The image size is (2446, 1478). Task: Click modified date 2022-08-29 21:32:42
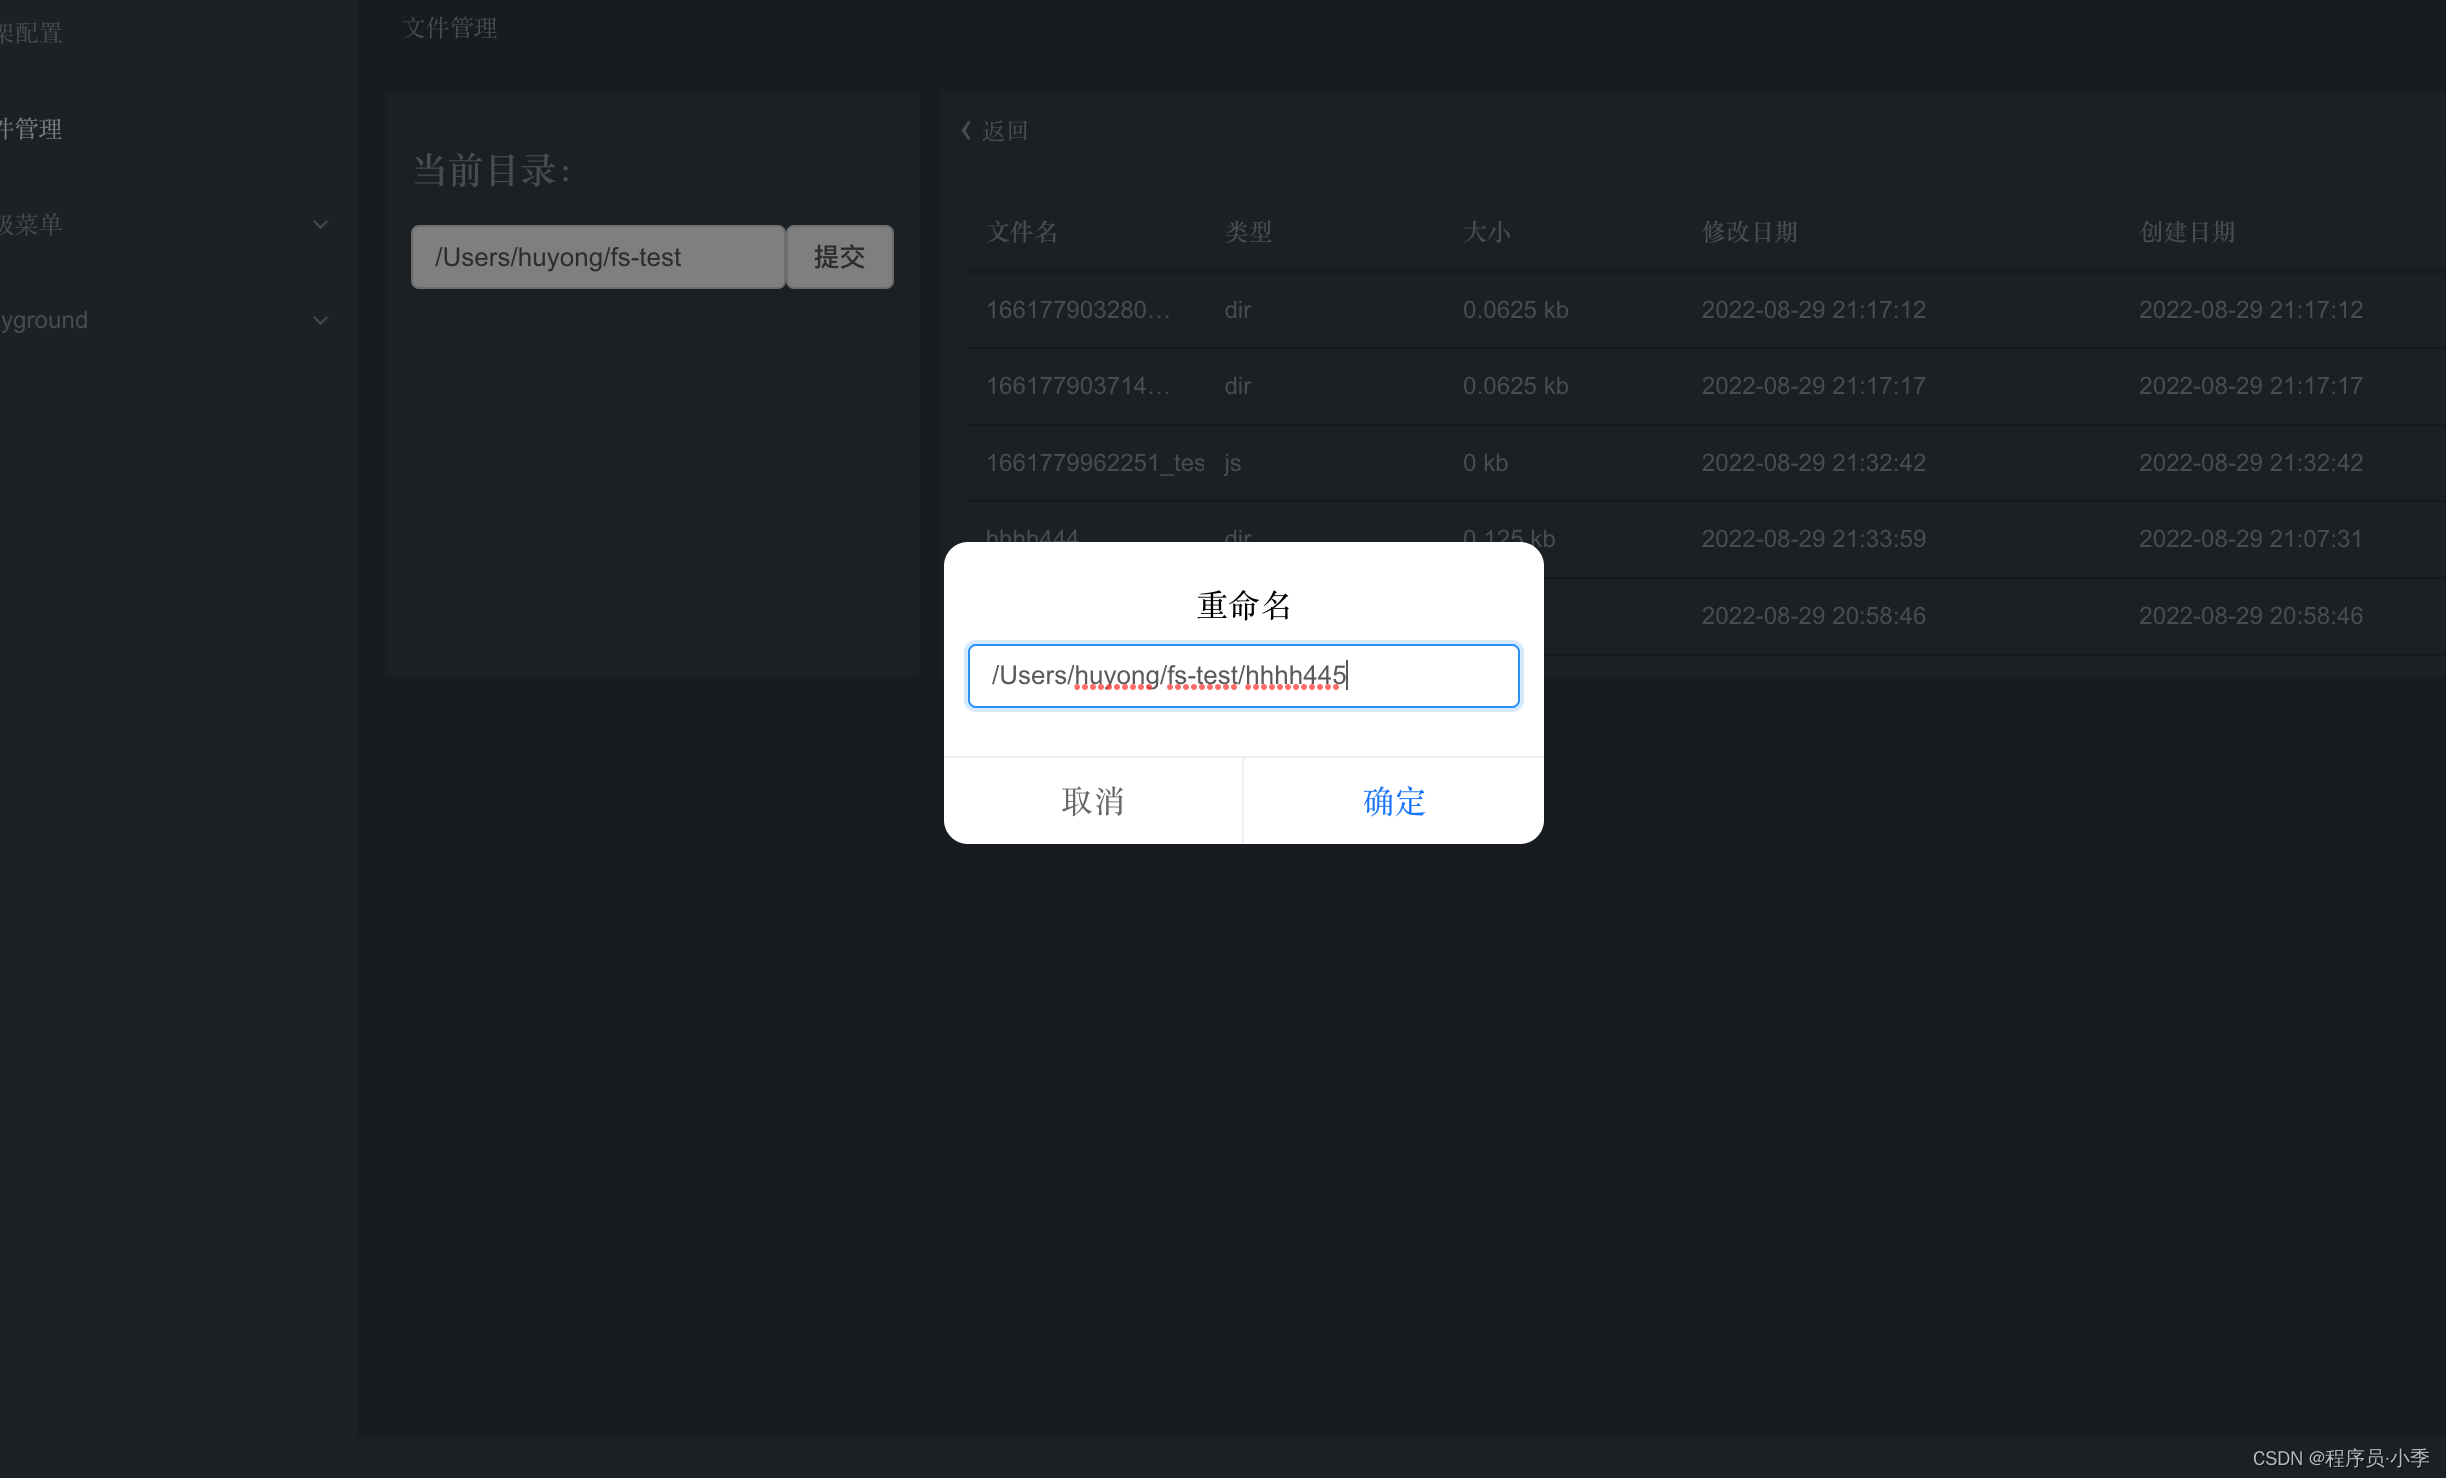click(1813, 463)
